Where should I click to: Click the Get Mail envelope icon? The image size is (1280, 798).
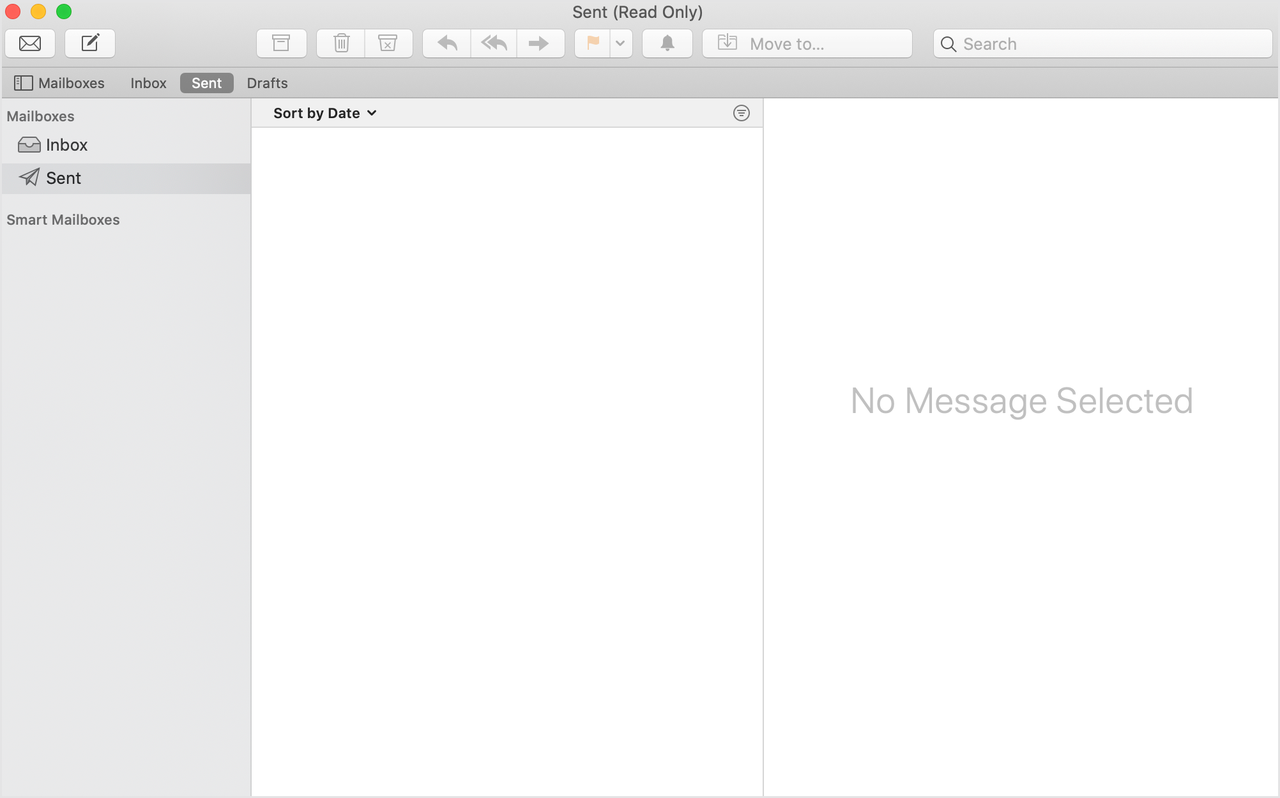click(30, 43)
